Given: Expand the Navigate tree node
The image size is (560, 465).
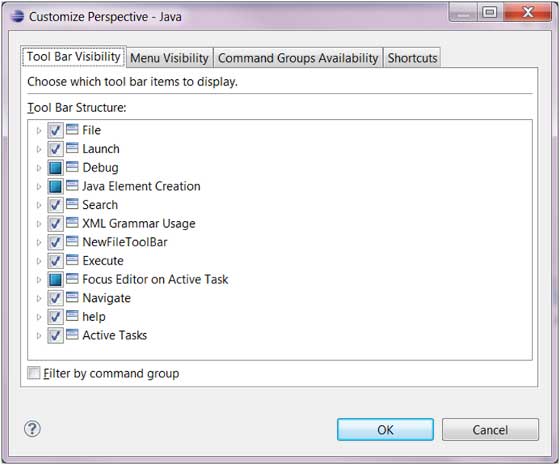Looking at the screenshot, I should point(39,298).
